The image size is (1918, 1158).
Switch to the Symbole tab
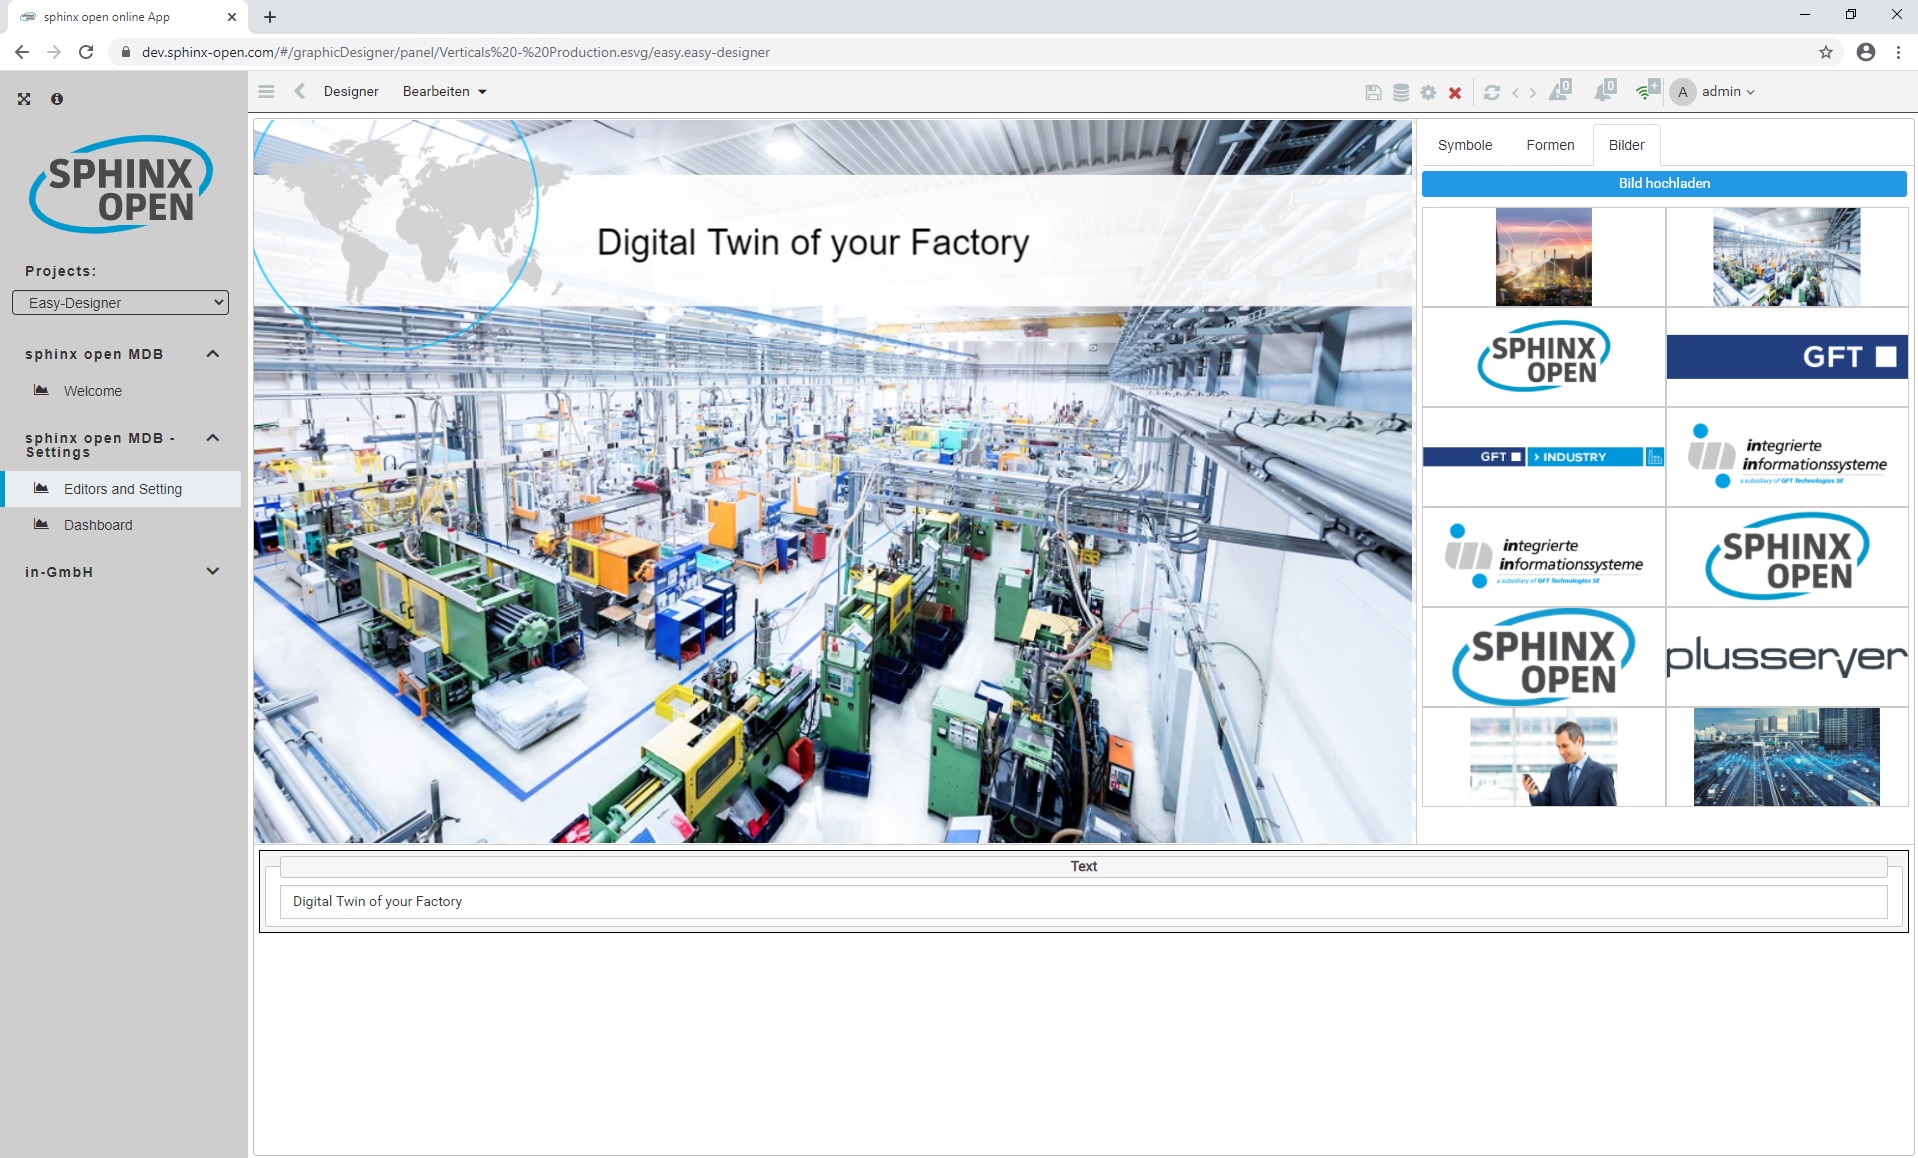[x=1464, y=145]
